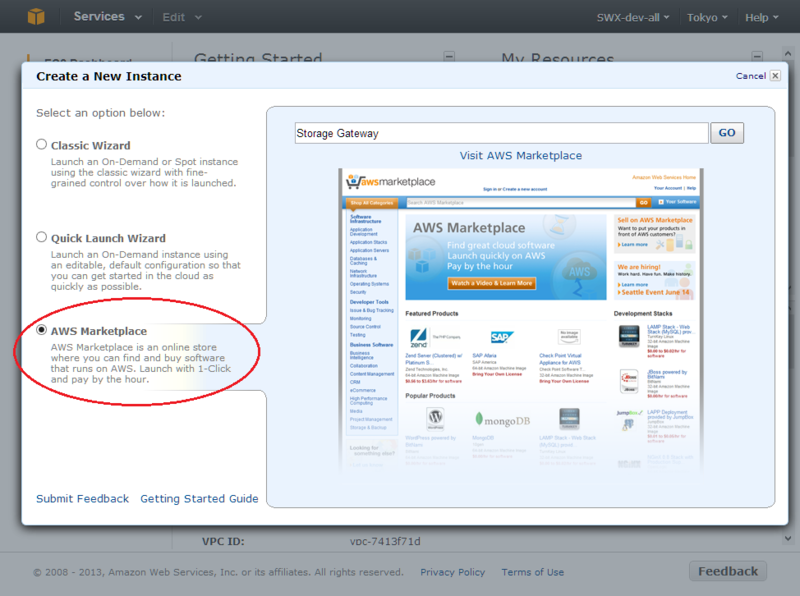Collapse the My Resources panel

[x=758, y=56]
